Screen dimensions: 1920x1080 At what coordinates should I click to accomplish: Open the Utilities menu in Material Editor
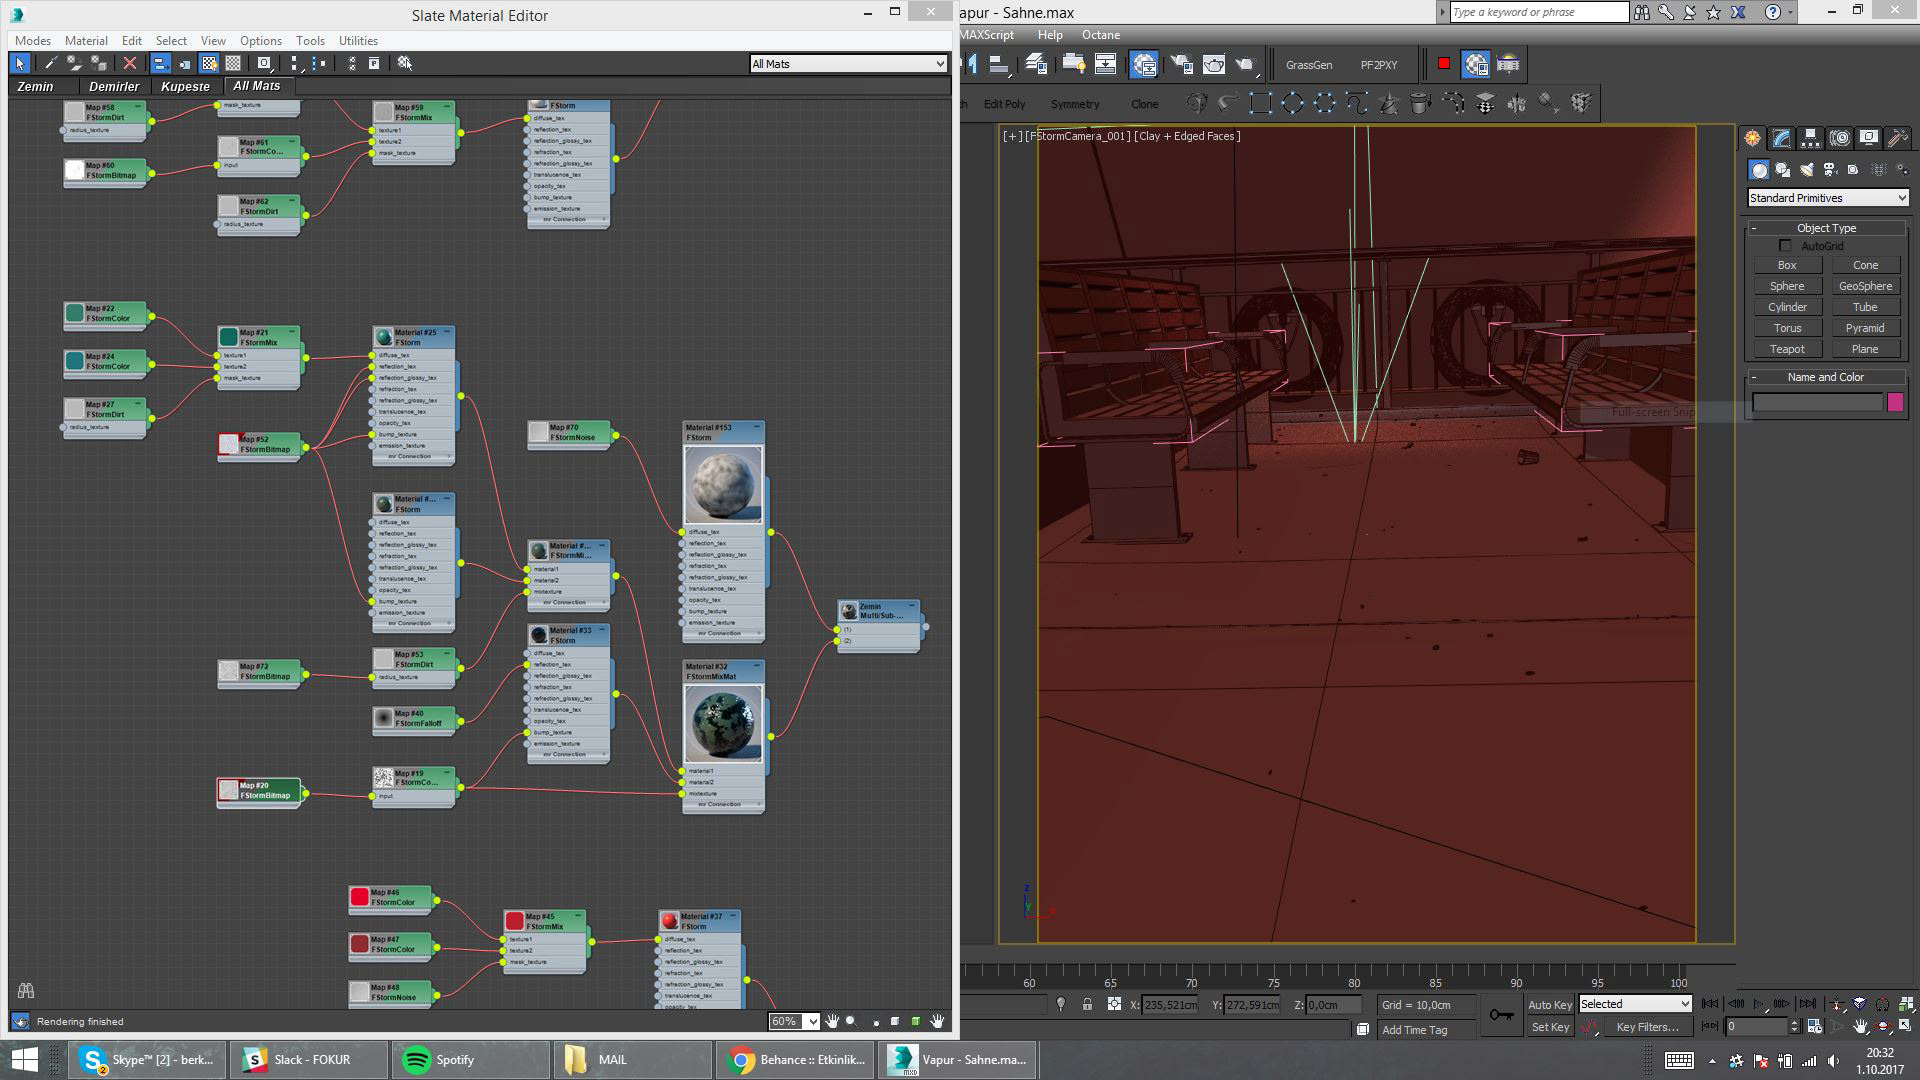(x=358, y=41)
